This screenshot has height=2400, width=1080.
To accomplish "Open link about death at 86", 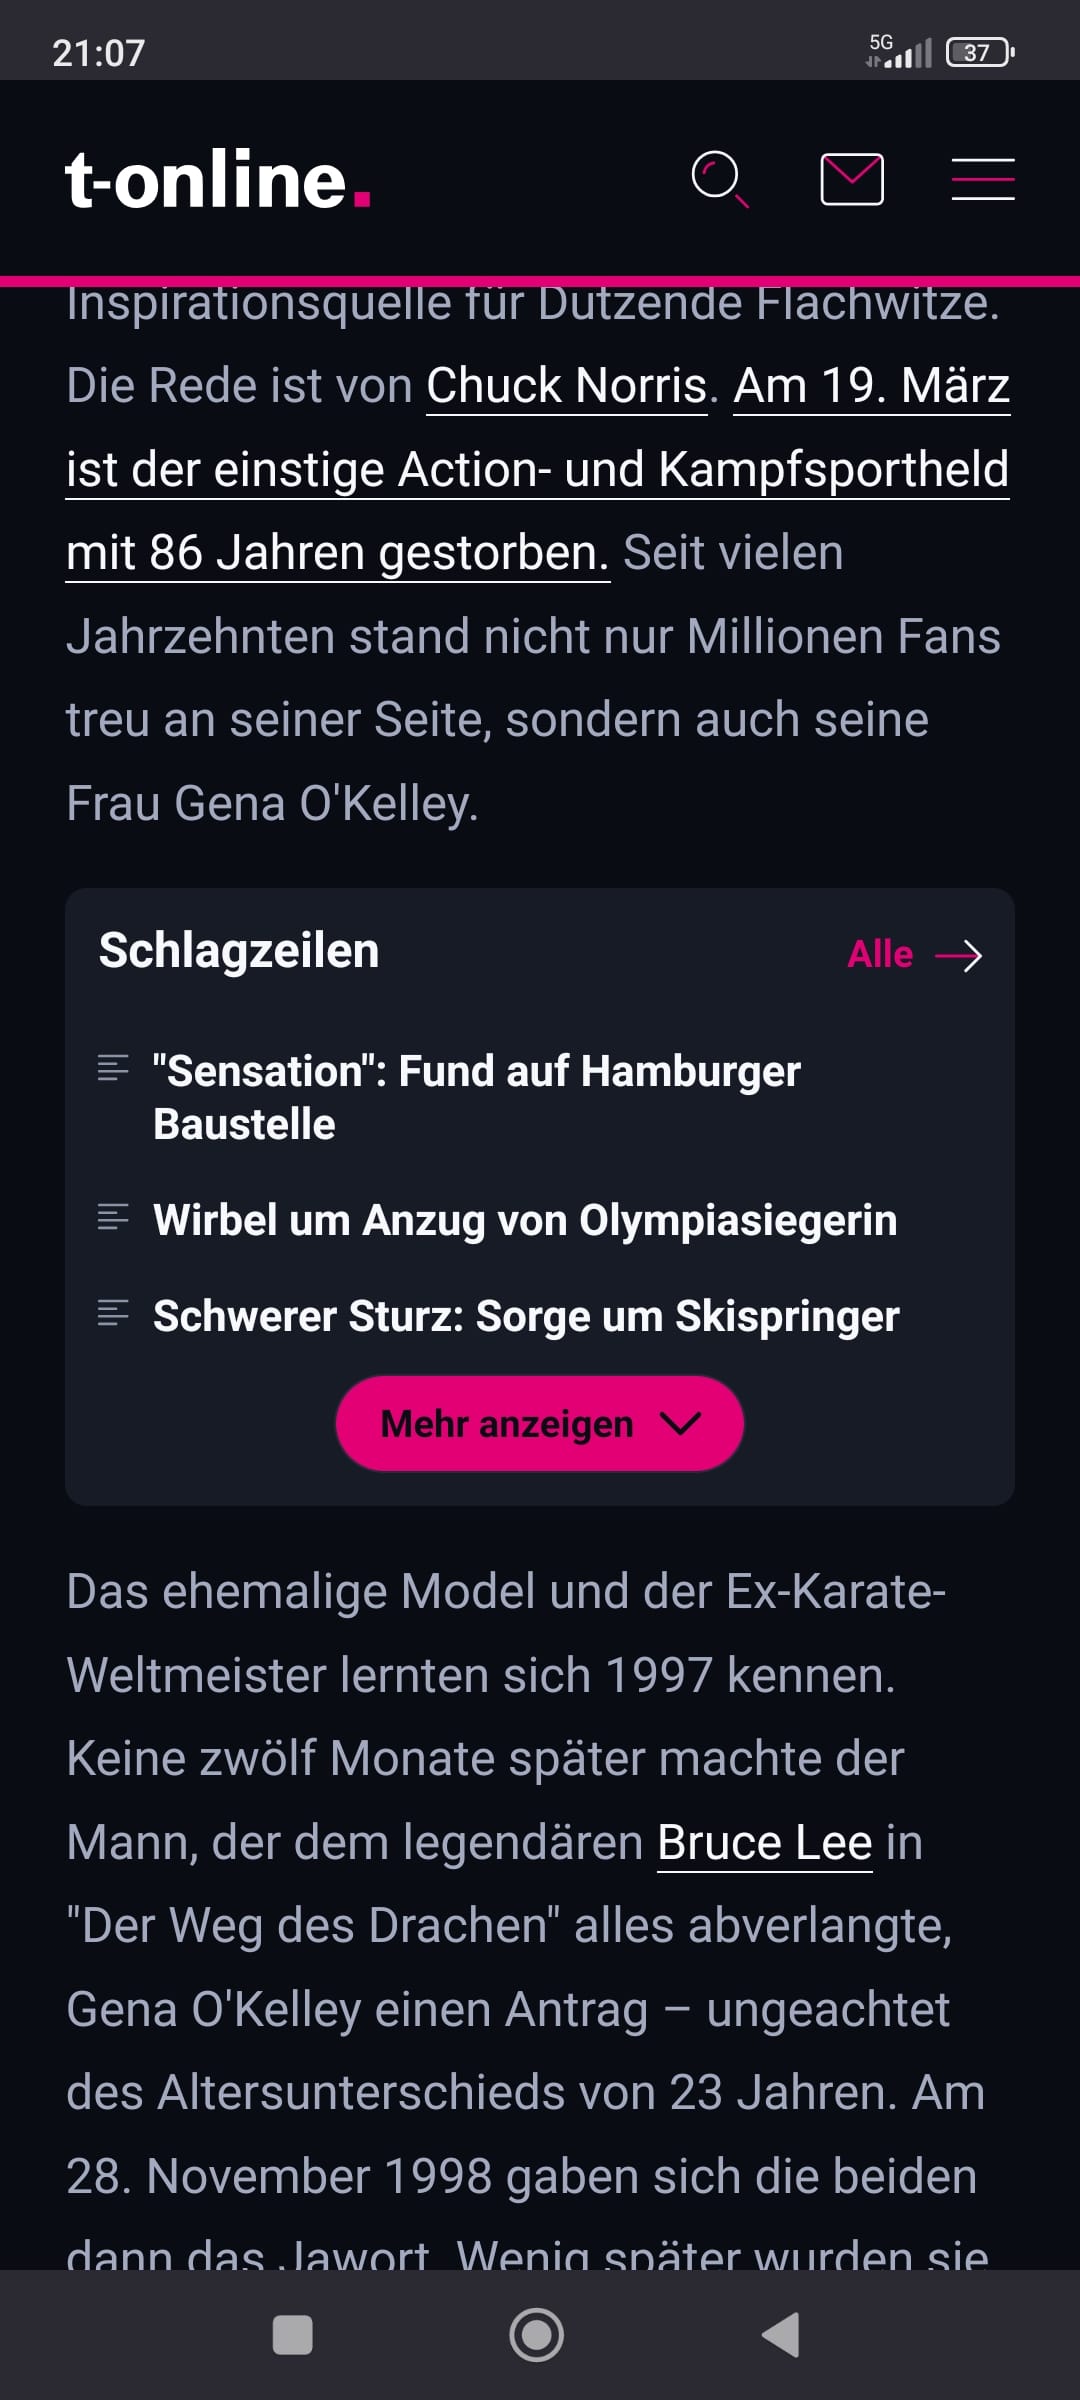I will coord(537,470).
